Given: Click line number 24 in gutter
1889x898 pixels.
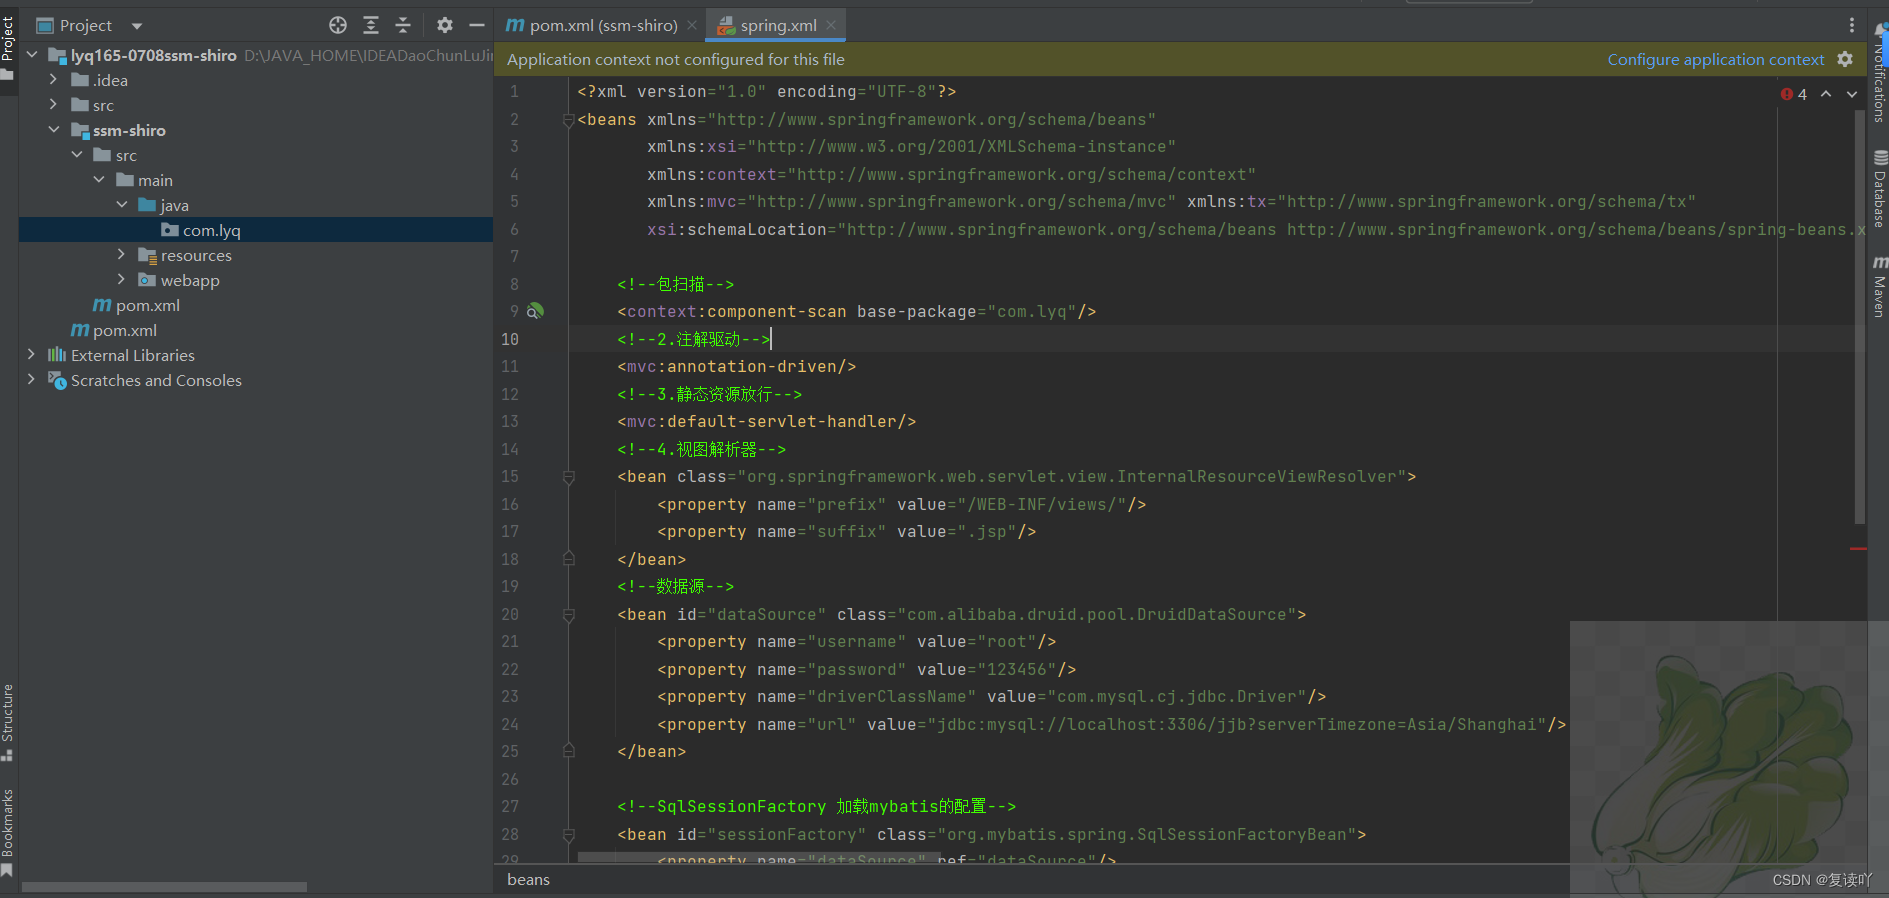Looking at the screenshot, I should [x=510, y=725].
